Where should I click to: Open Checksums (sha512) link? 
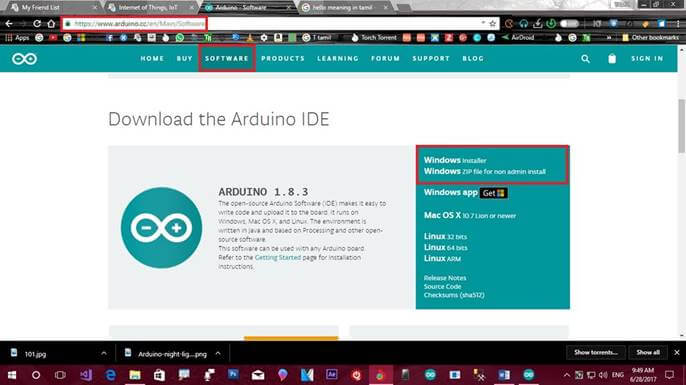(454, 295)
